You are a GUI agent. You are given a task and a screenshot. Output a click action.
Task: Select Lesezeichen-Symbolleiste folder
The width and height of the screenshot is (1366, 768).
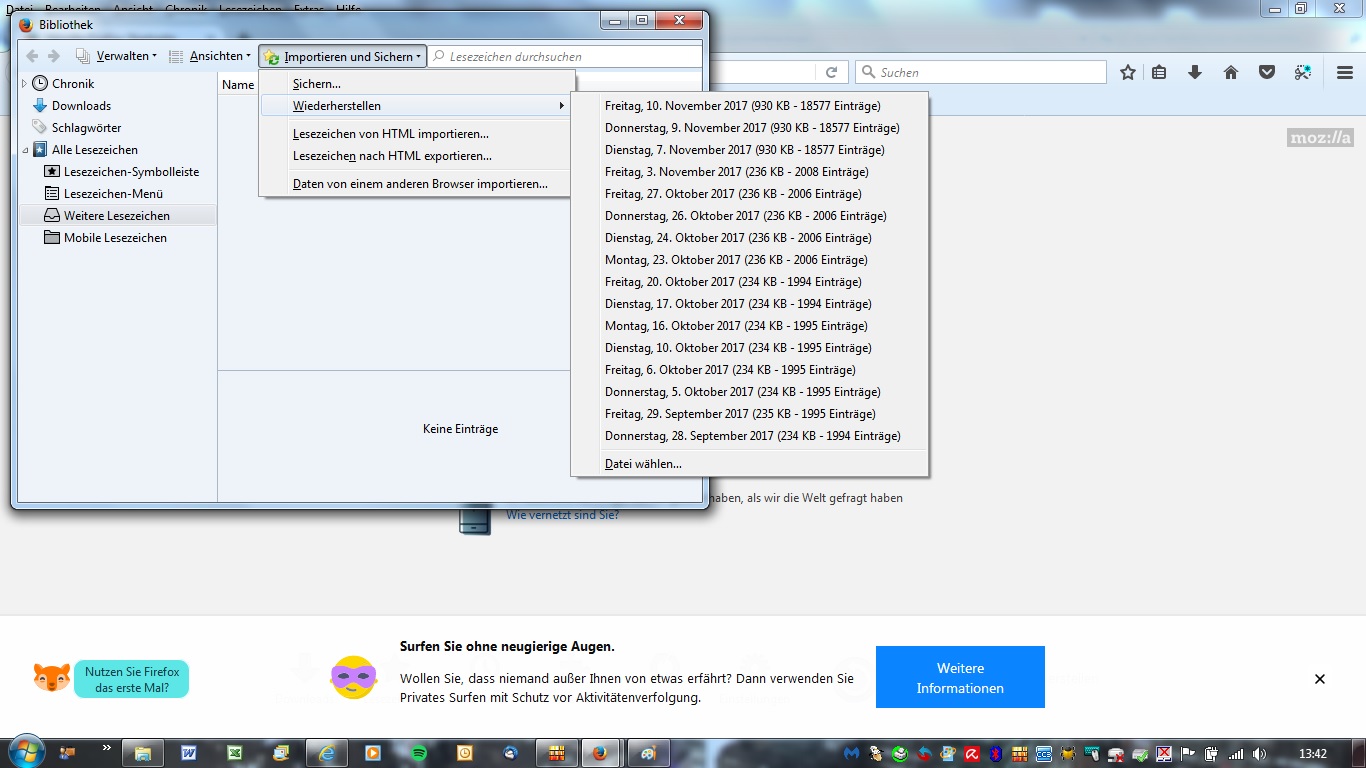coord(131,172)
